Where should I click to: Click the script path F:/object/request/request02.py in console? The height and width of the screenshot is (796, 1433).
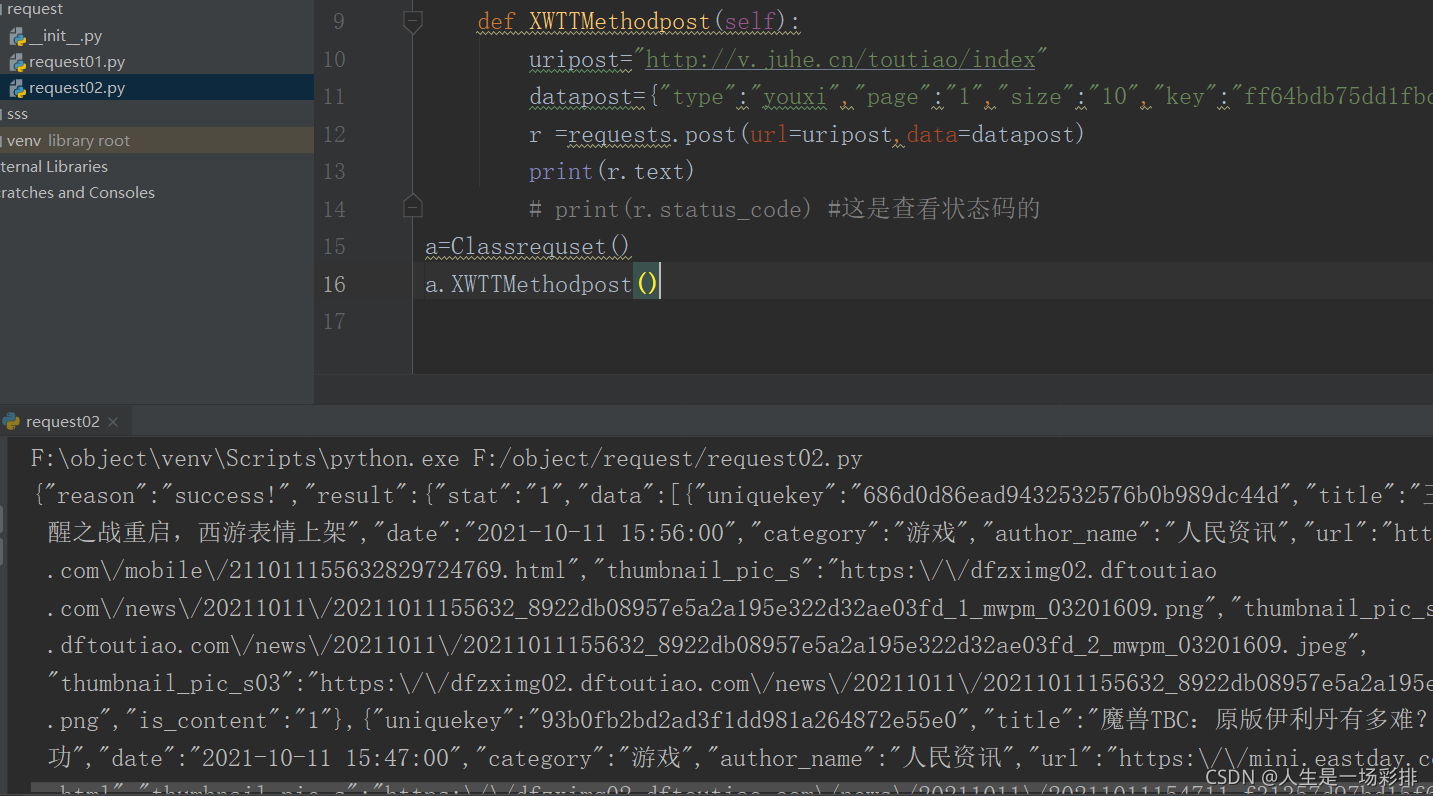click(x=667, y=459)
